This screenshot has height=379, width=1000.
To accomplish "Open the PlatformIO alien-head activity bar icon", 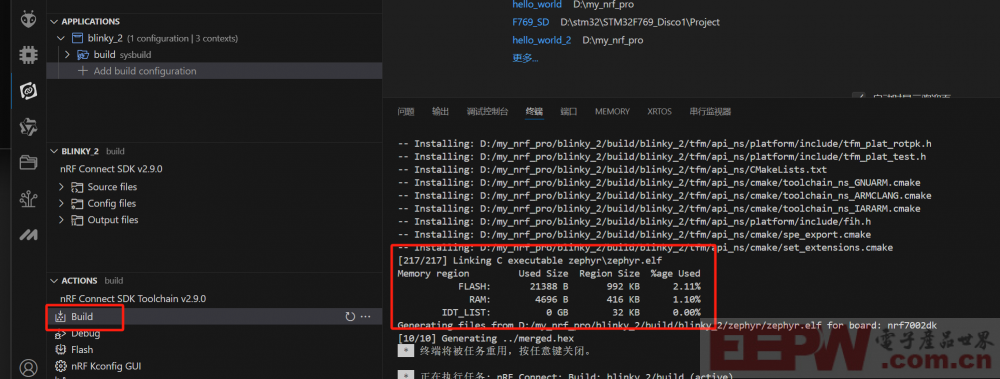I will coord(28,20).
